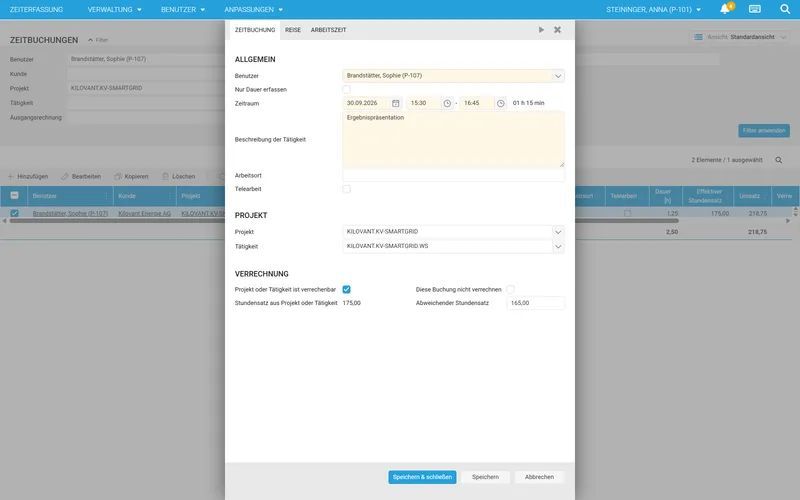Screen dimensions: 800x500
Task: Click the keyboard icon in top bar
Action: tap(755, 9)
